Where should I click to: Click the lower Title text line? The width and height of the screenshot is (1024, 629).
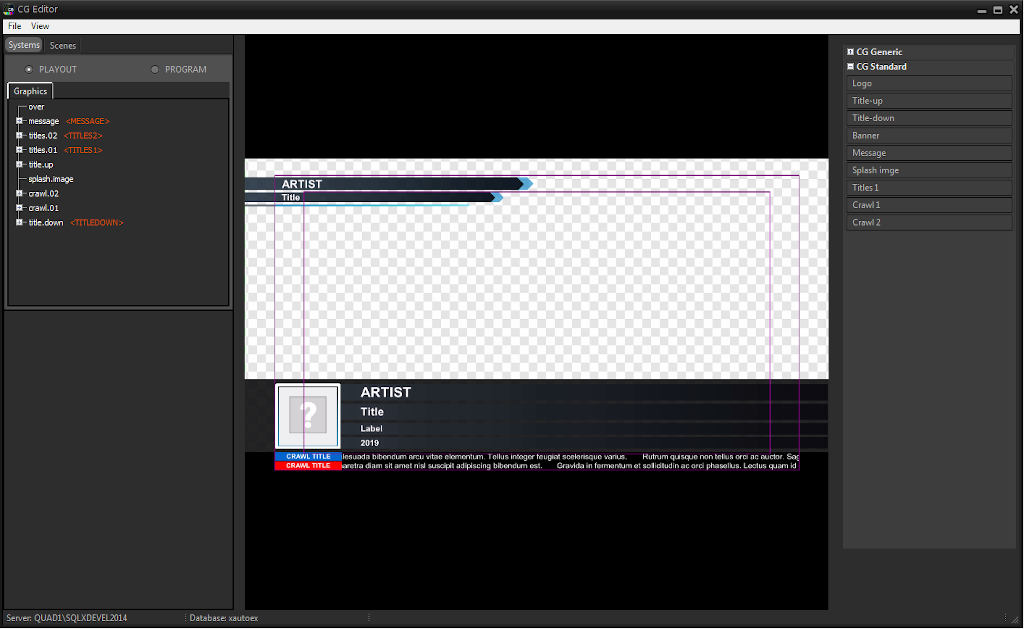372,411
